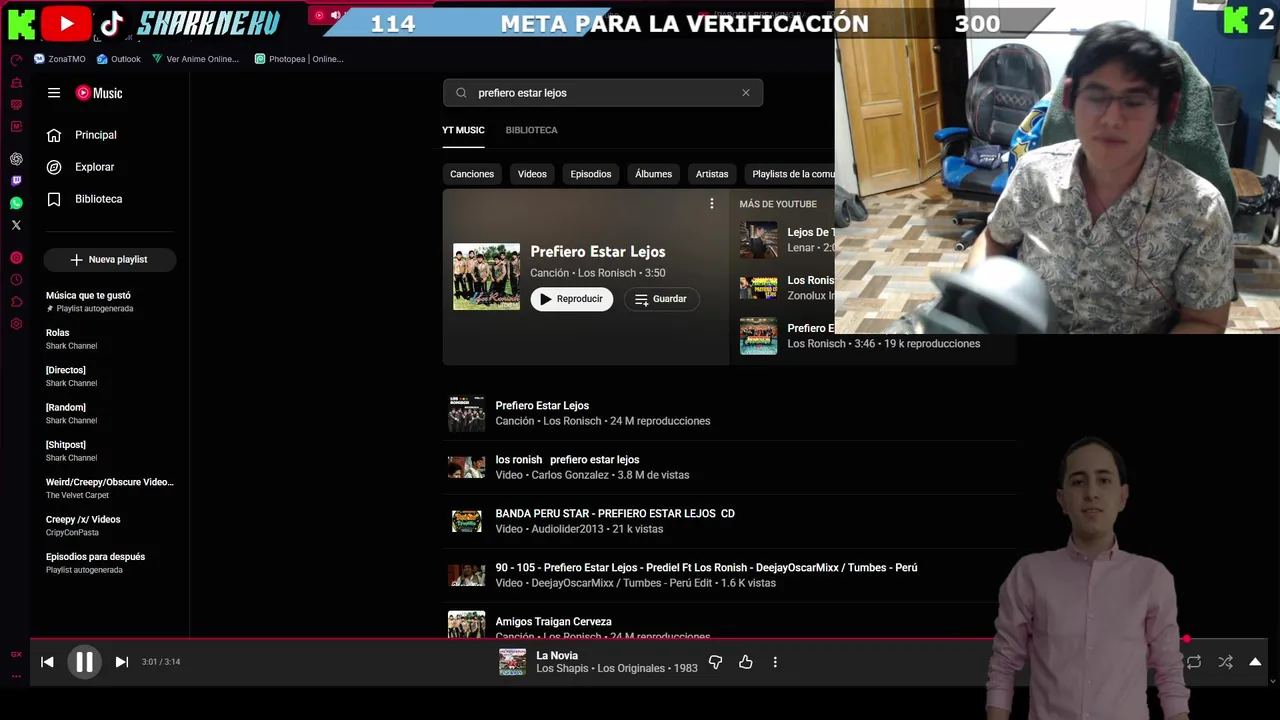
Task: Open browser sidebar Settings gear
Action: [x=16, y=324]
